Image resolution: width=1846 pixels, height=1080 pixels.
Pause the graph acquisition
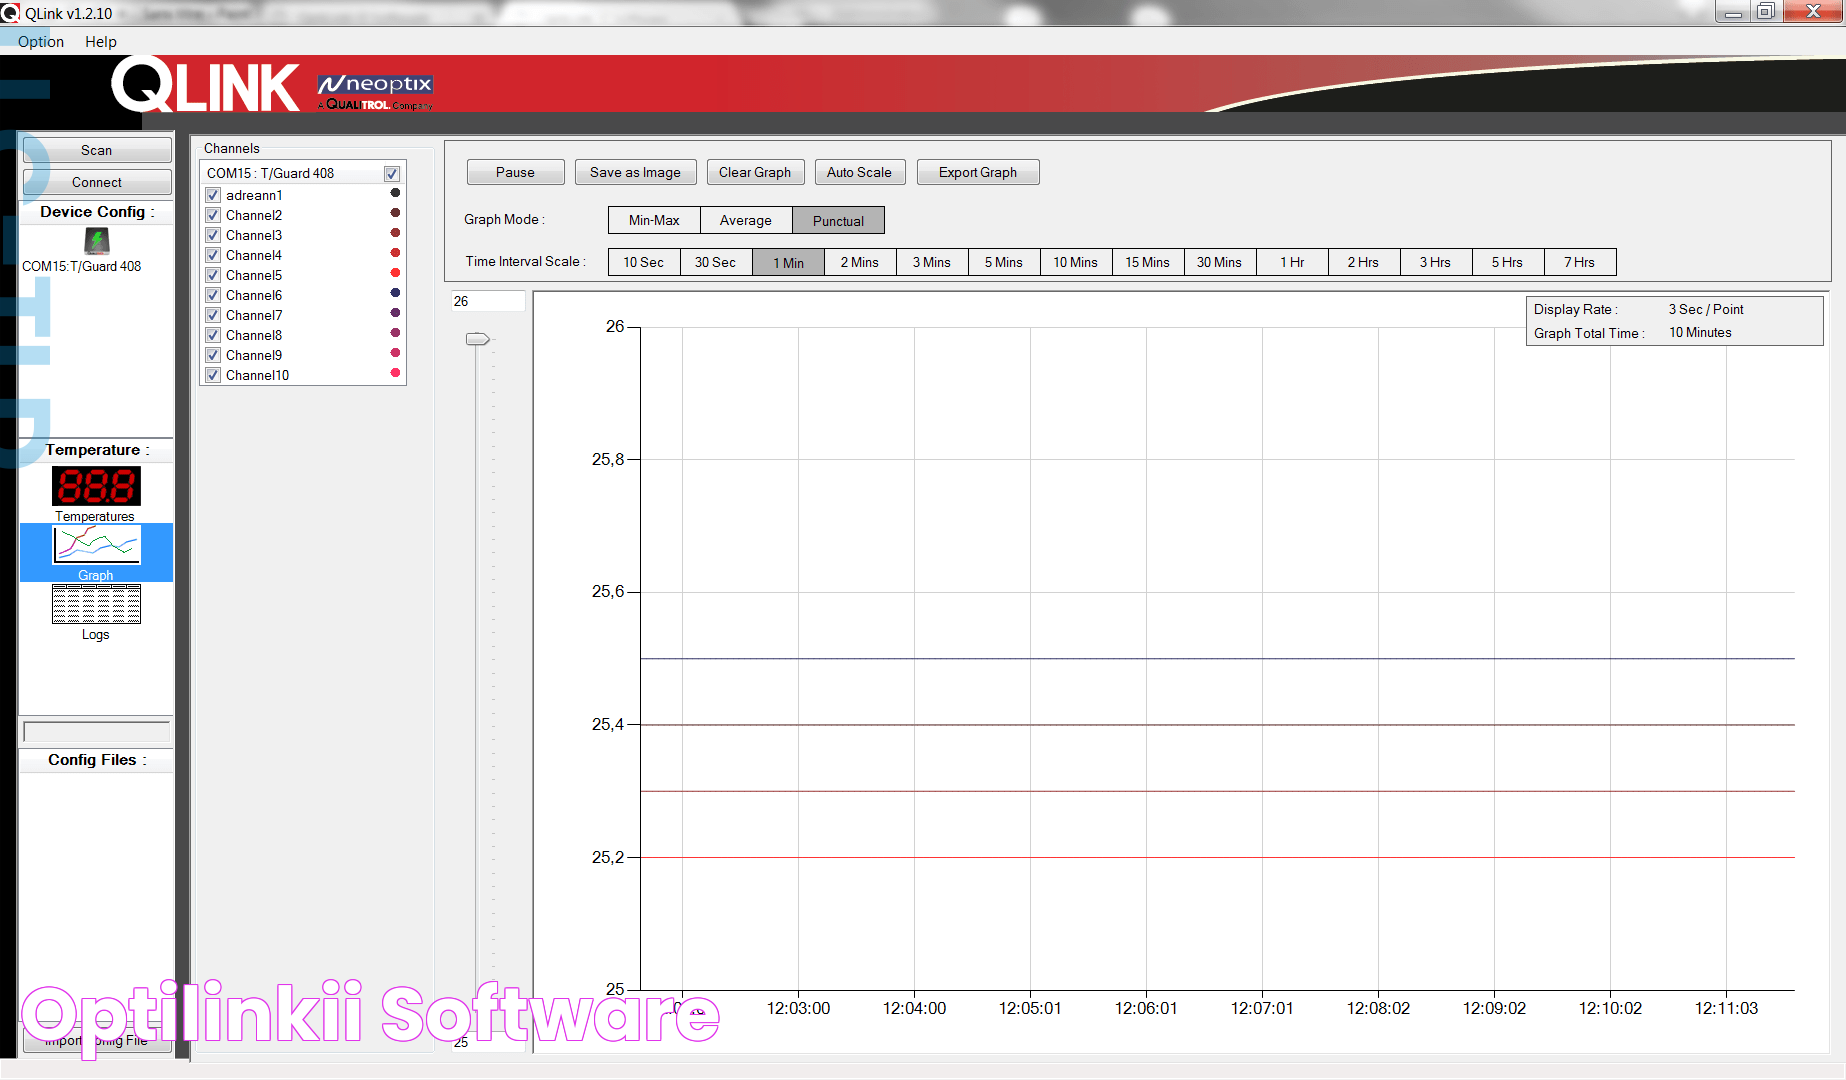[x=516, y=172]
